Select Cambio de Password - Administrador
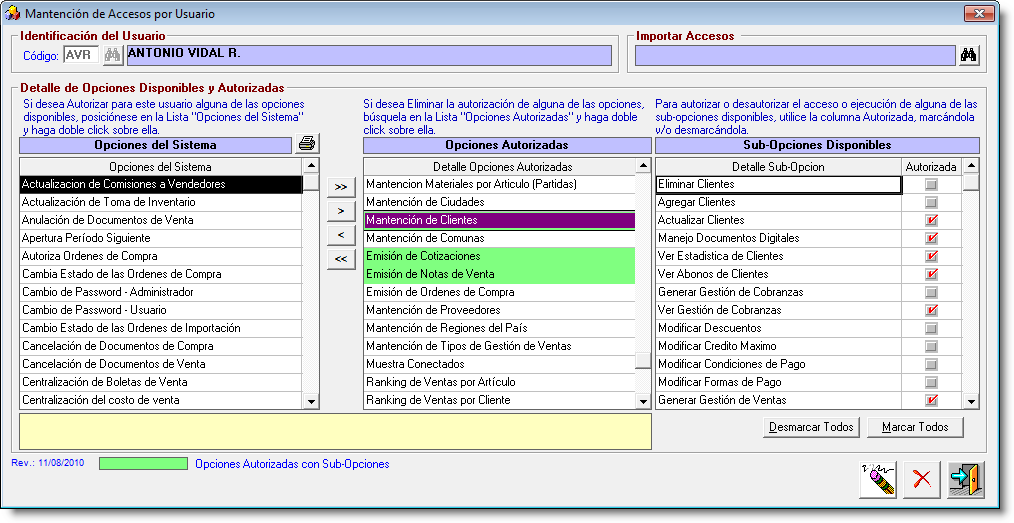Image resolution: width=1014 pixels, height=523 pixels. tap(161, 292)
